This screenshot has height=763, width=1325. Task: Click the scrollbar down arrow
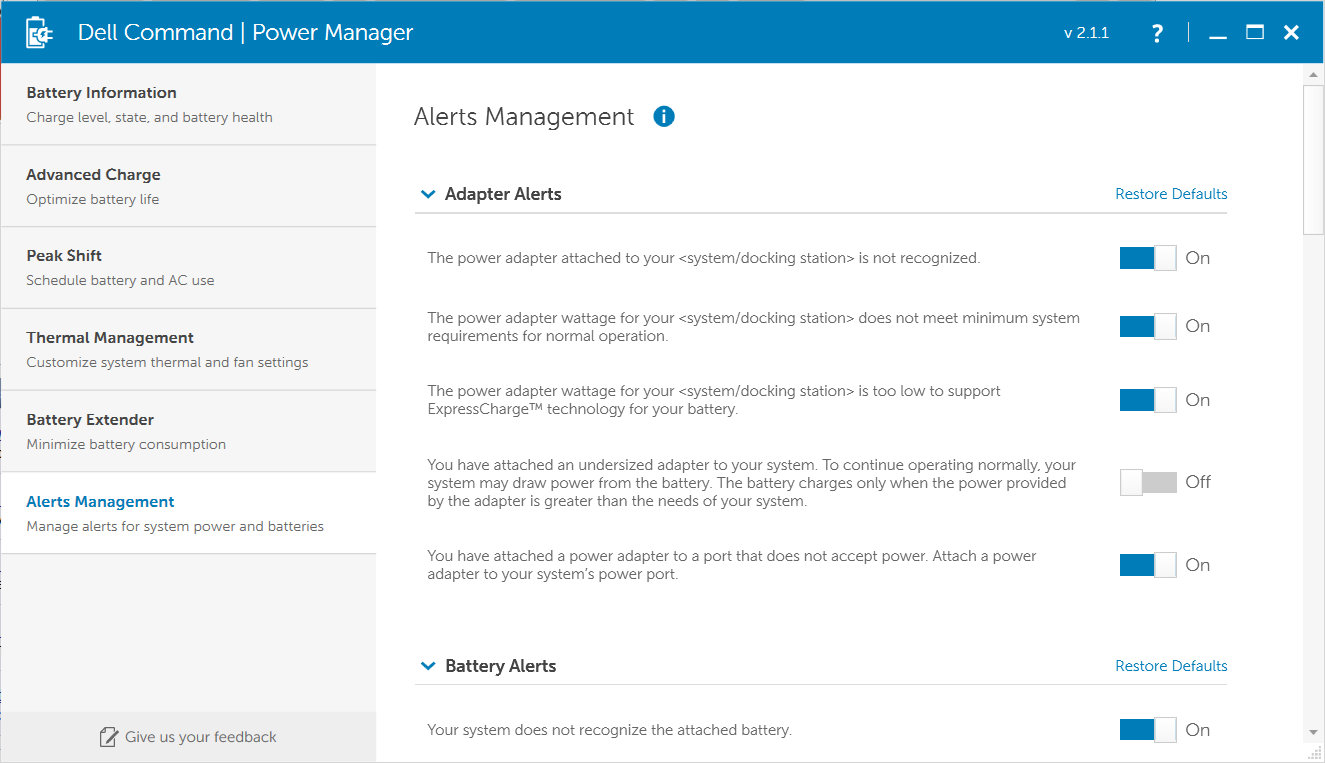[x=1314, y=733]
